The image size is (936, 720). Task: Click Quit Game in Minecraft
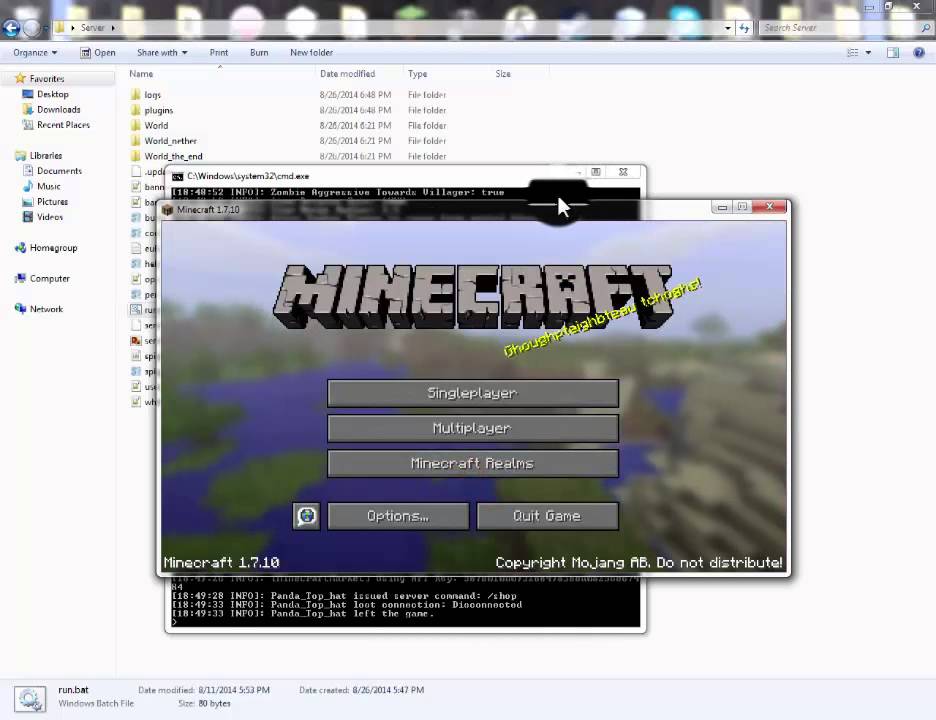(547, 516)
